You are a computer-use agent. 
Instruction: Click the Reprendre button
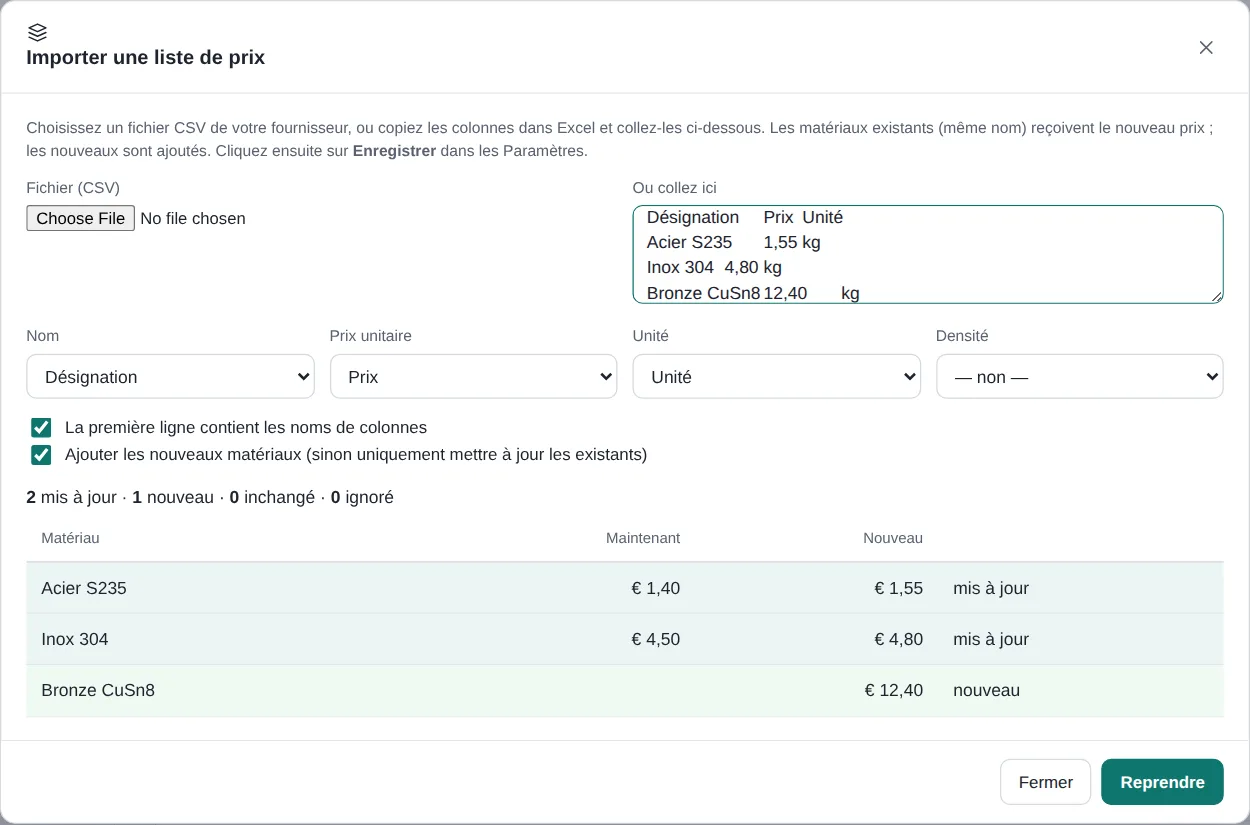coord(1162,782)
